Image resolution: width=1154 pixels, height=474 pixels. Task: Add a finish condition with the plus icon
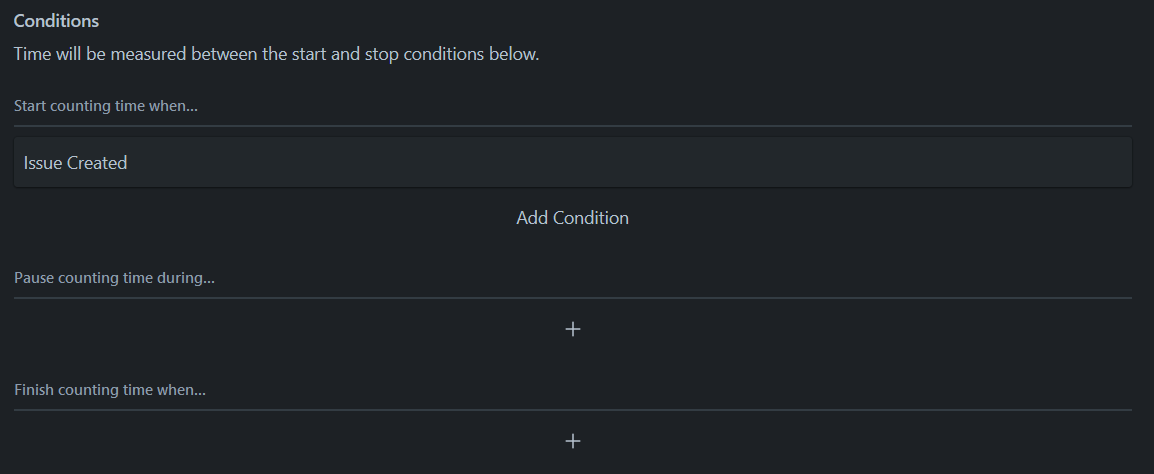click(x=573, y=441)
